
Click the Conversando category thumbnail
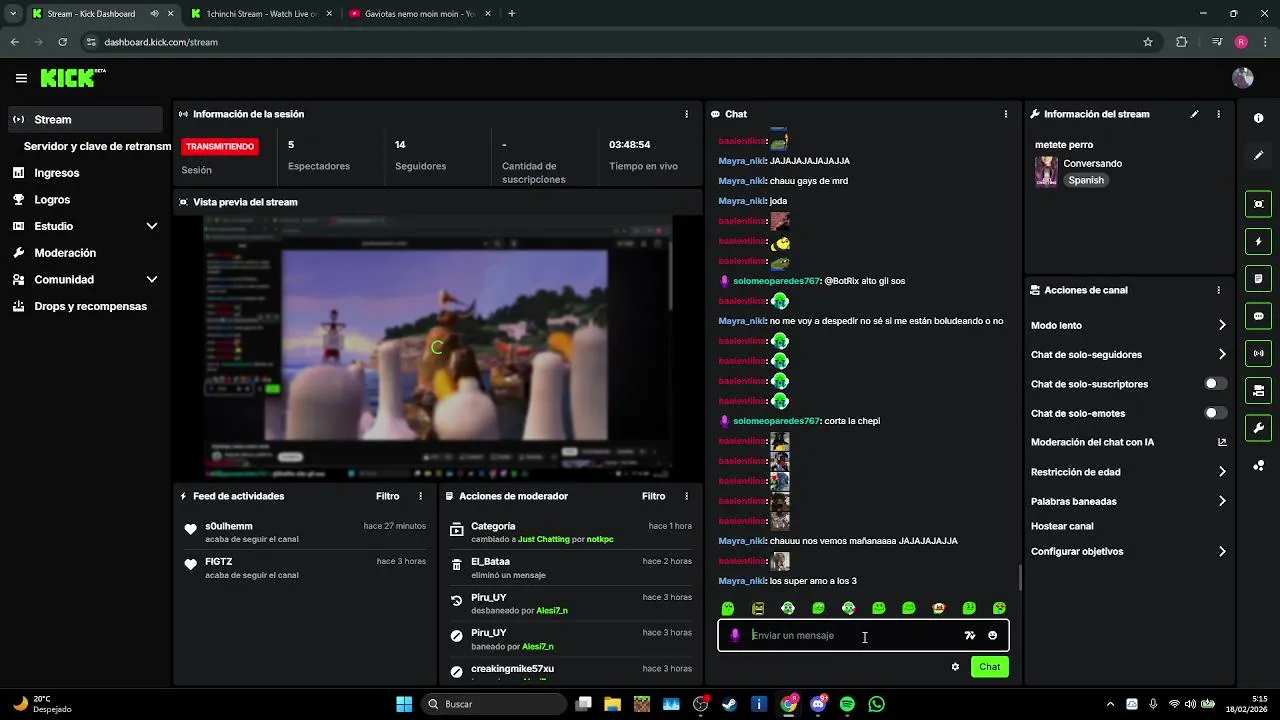(x=1046, y=171)
